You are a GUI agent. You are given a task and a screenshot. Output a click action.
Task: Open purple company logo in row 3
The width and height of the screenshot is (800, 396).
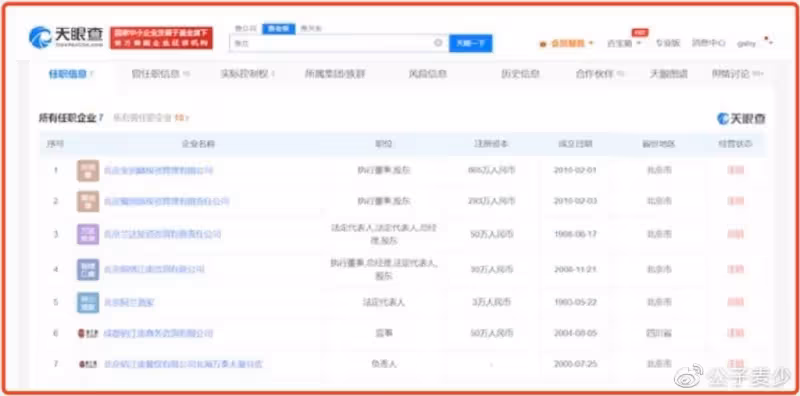coord(88,234)
